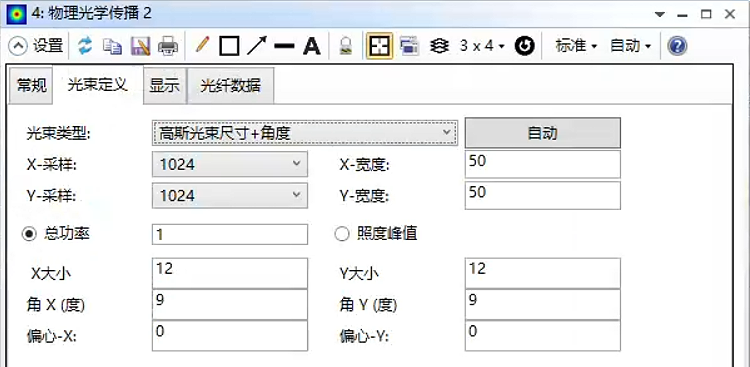Select the 照度峰值 radio button
The image size is (750, 367).
pyautogui.click(x=342, y=234)
